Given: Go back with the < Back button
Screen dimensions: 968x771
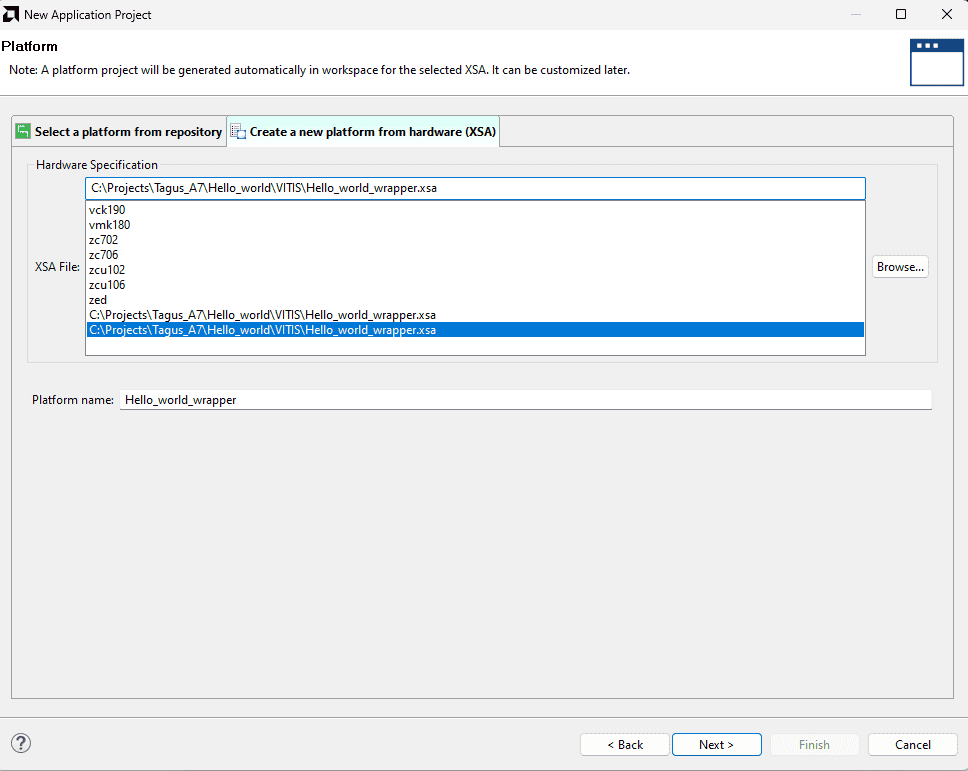Looking at the screenshot, I should point(625,744).
